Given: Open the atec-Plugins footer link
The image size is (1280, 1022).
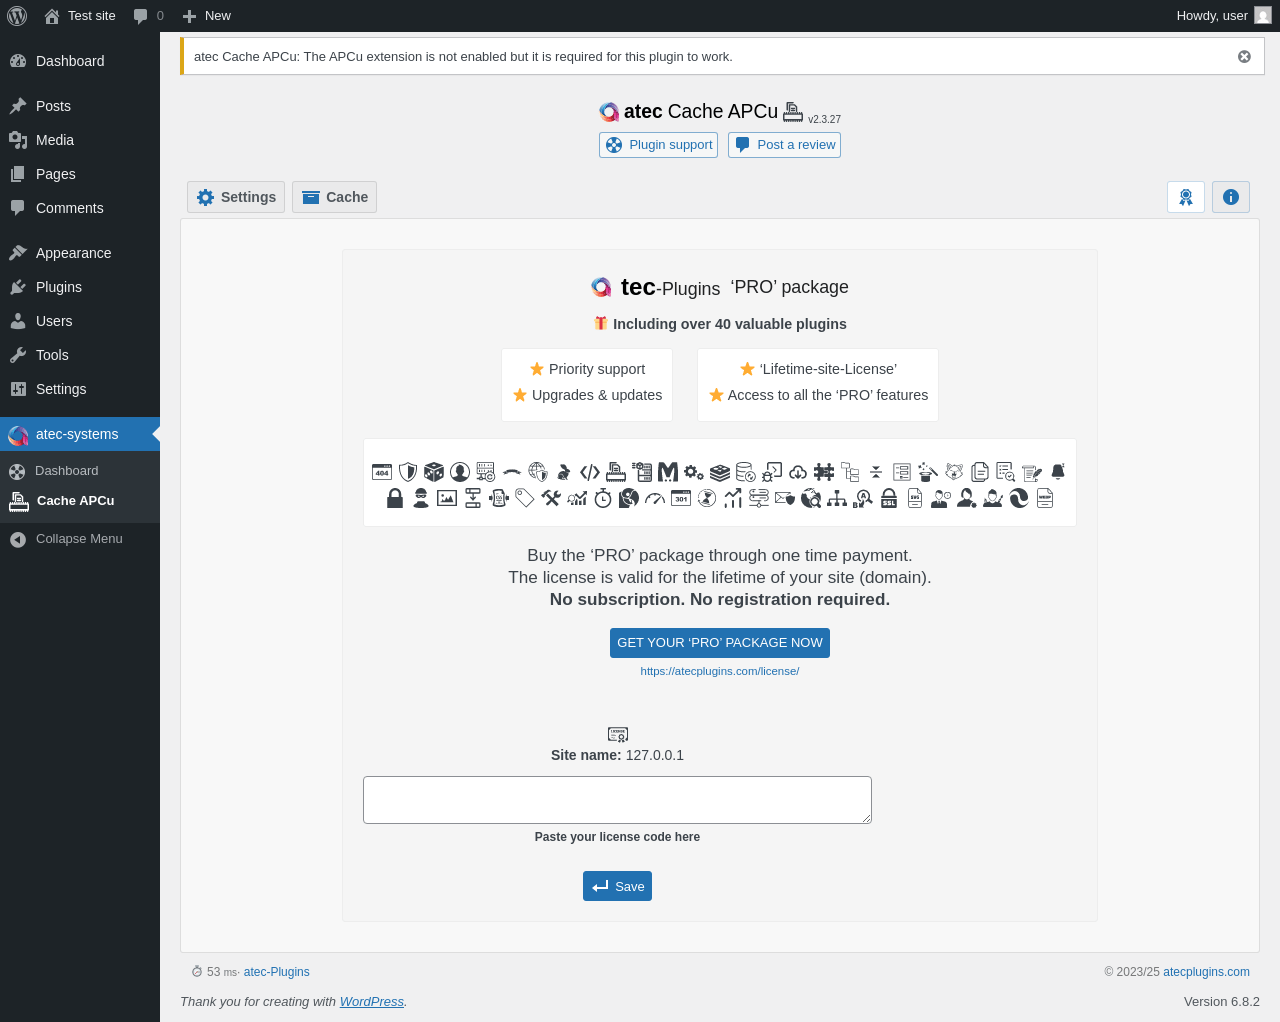Looking at the screenshot, I should tap(277, 972).
